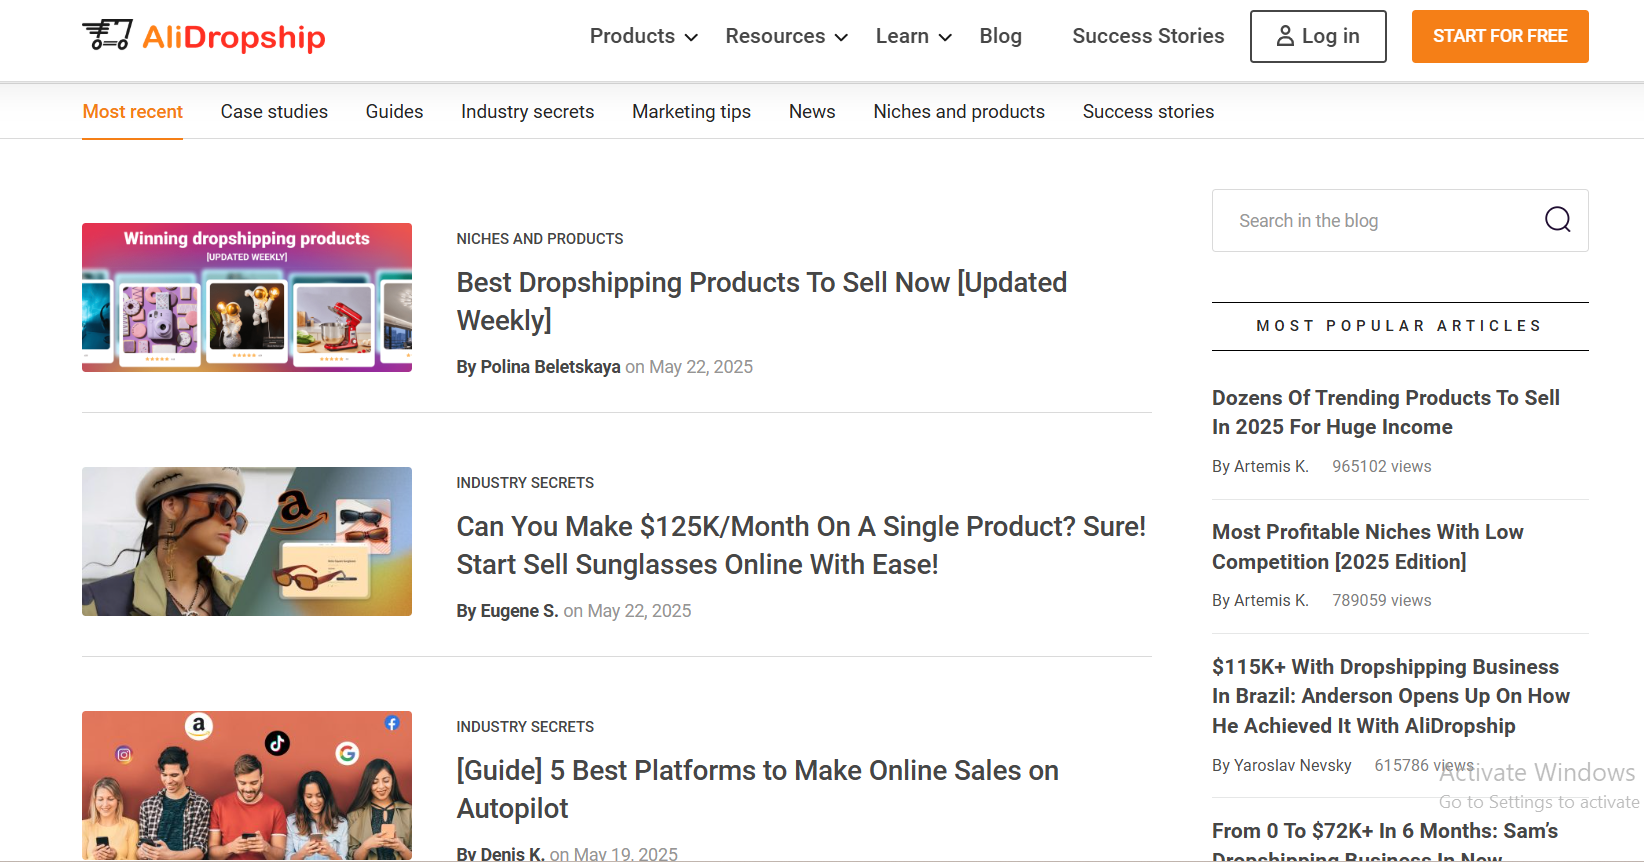Image resolution: width=1644 pixels, height=862 pixels.
Task: Open the 5 Best Platforms article thumbnail
Action: (247, 785)
